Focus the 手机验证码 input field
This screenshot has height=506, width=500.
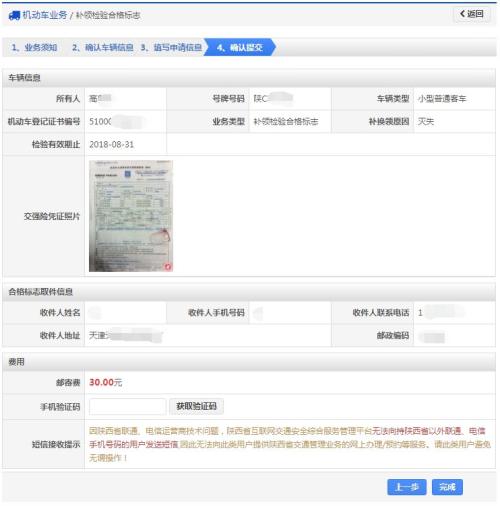click(x=127, y=407)
